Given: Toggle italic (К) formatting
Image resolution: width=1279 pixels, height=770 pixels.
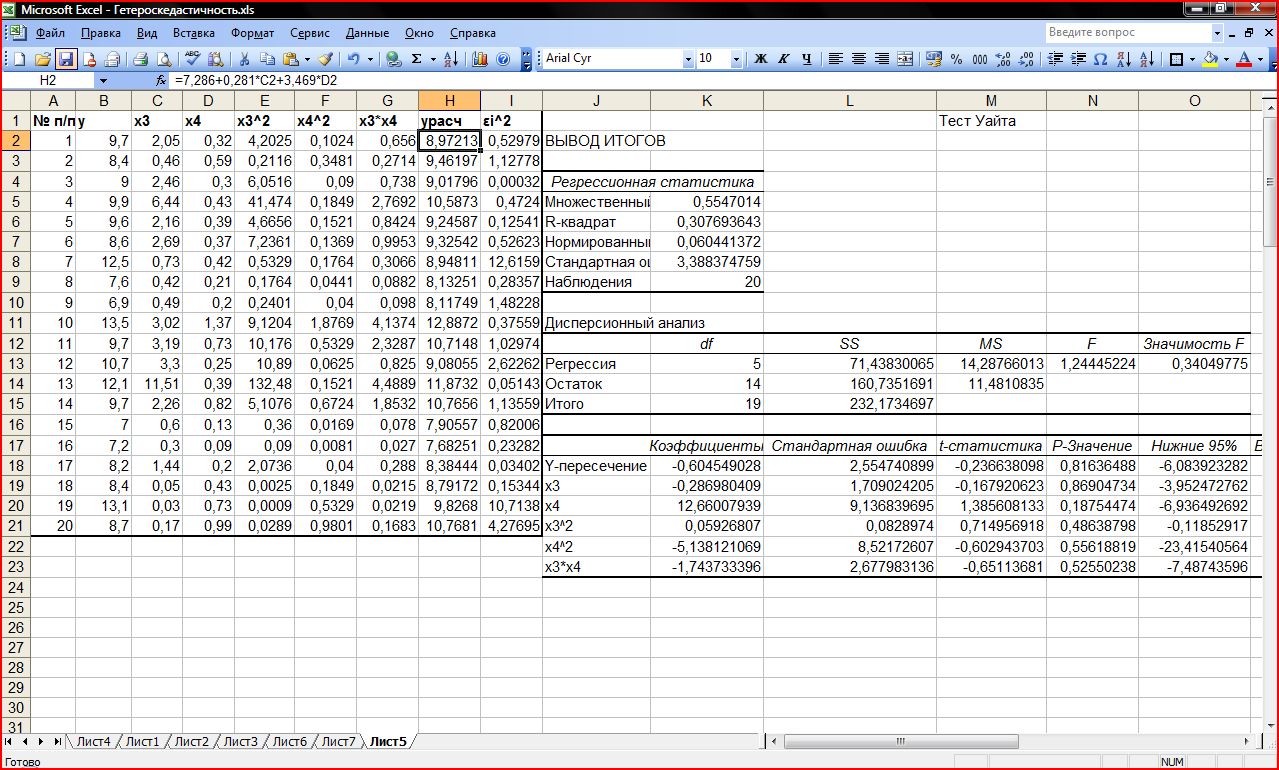Looking at the screenshot, I should [783, 59].
